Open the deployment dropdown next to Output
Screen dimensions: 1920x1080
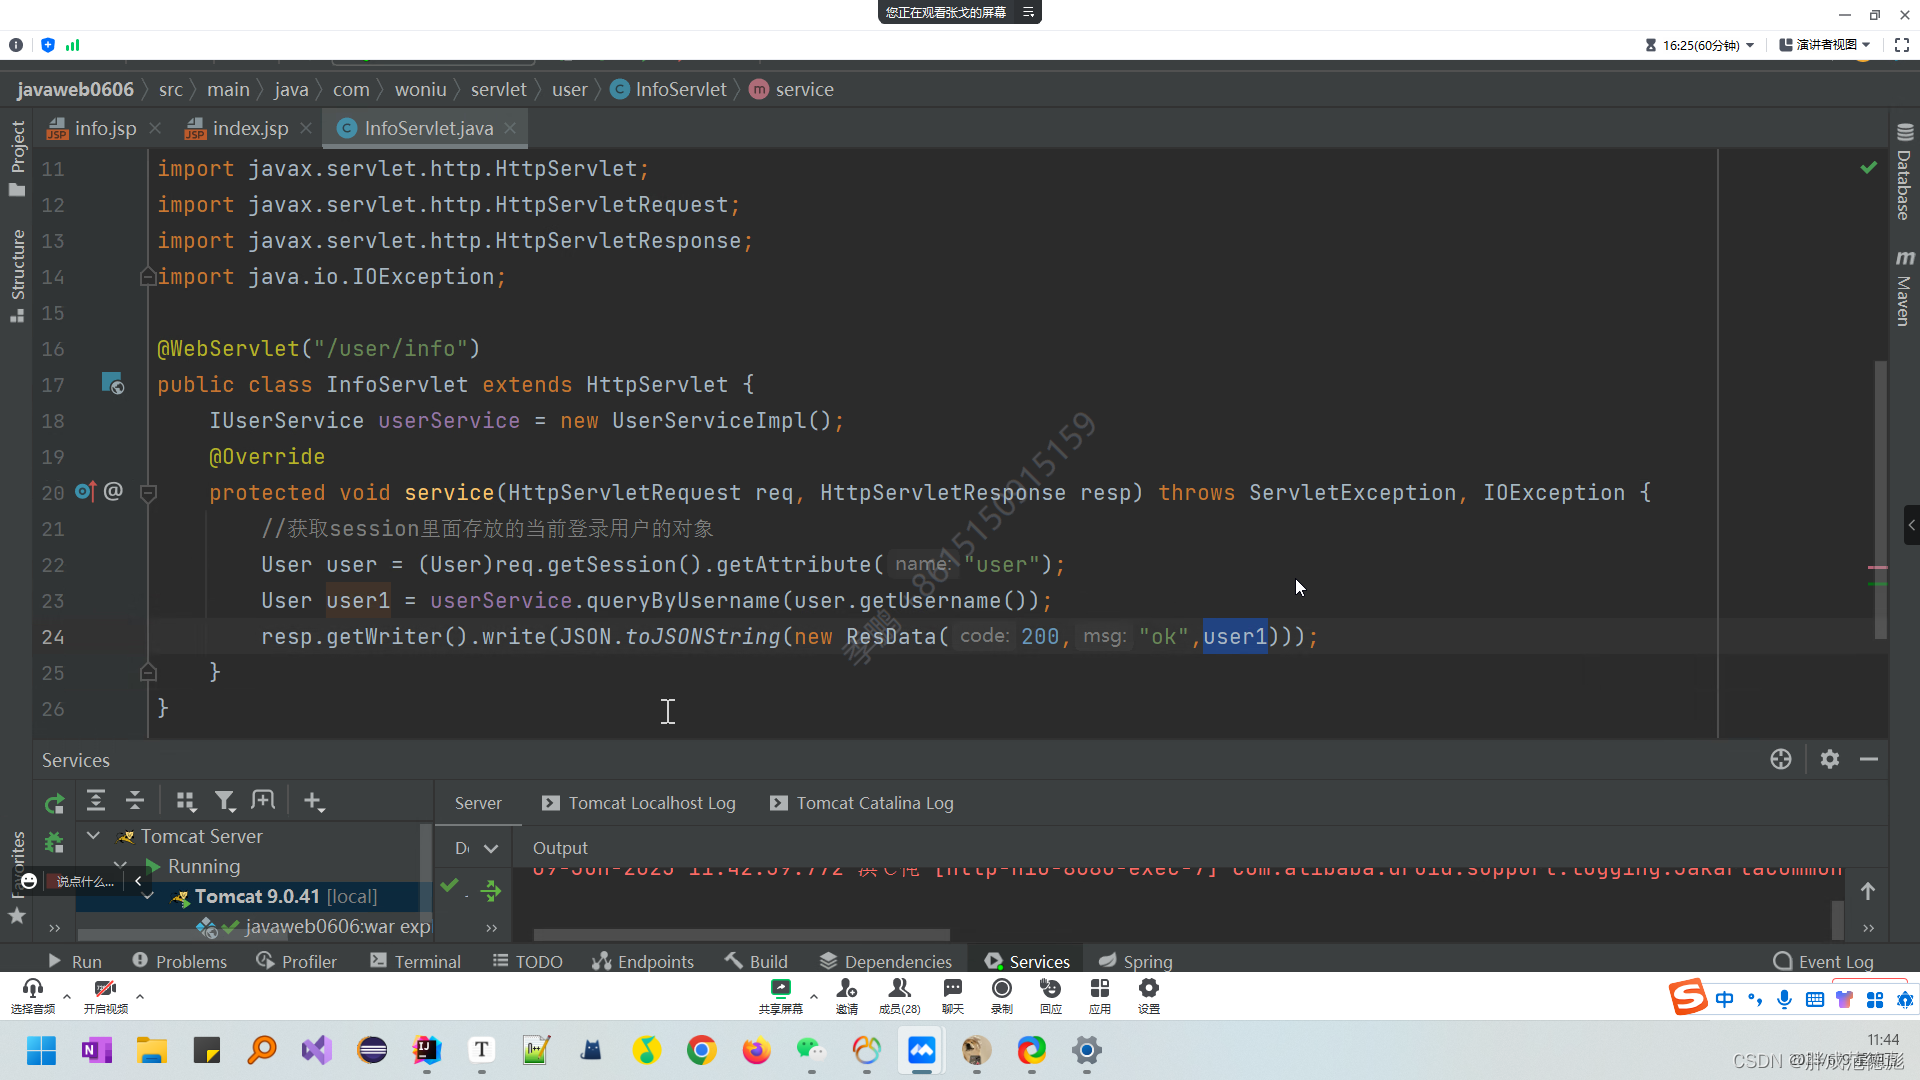[x=490, y=848]
